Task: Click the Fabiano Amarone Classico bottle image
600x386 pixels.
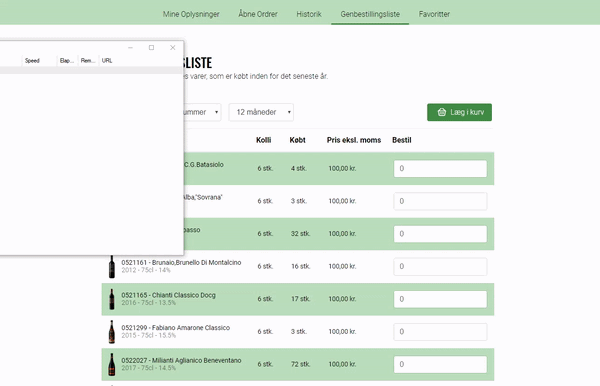Action: coord(112,332)
